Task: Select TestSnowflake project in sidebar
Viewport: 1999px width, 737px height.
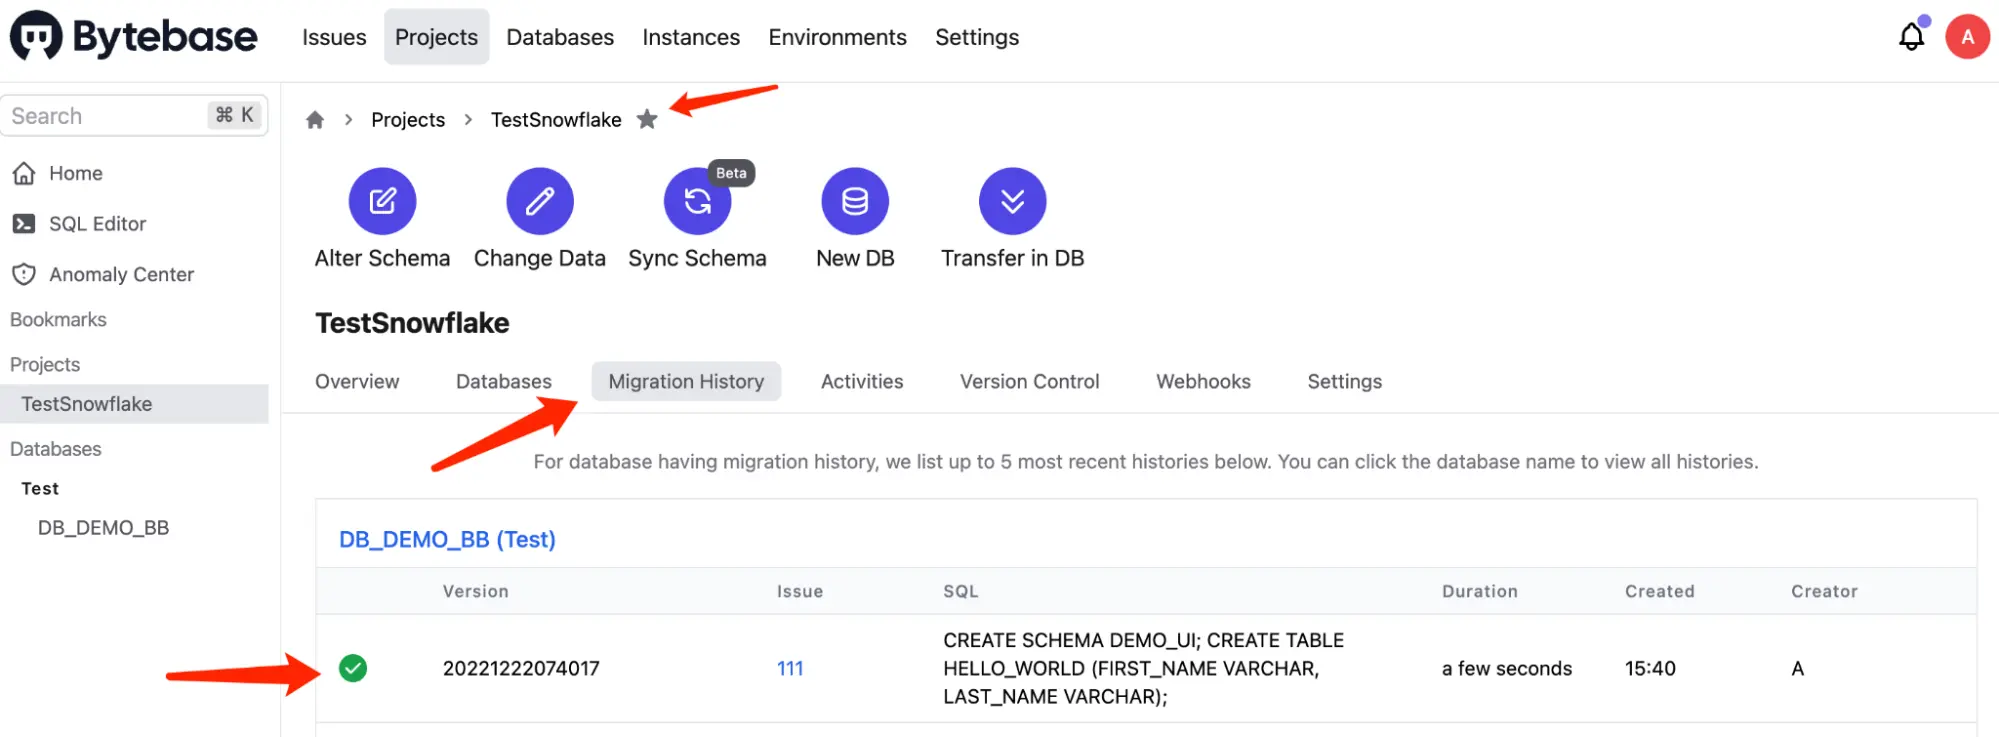Action: [x=134, y=404]
